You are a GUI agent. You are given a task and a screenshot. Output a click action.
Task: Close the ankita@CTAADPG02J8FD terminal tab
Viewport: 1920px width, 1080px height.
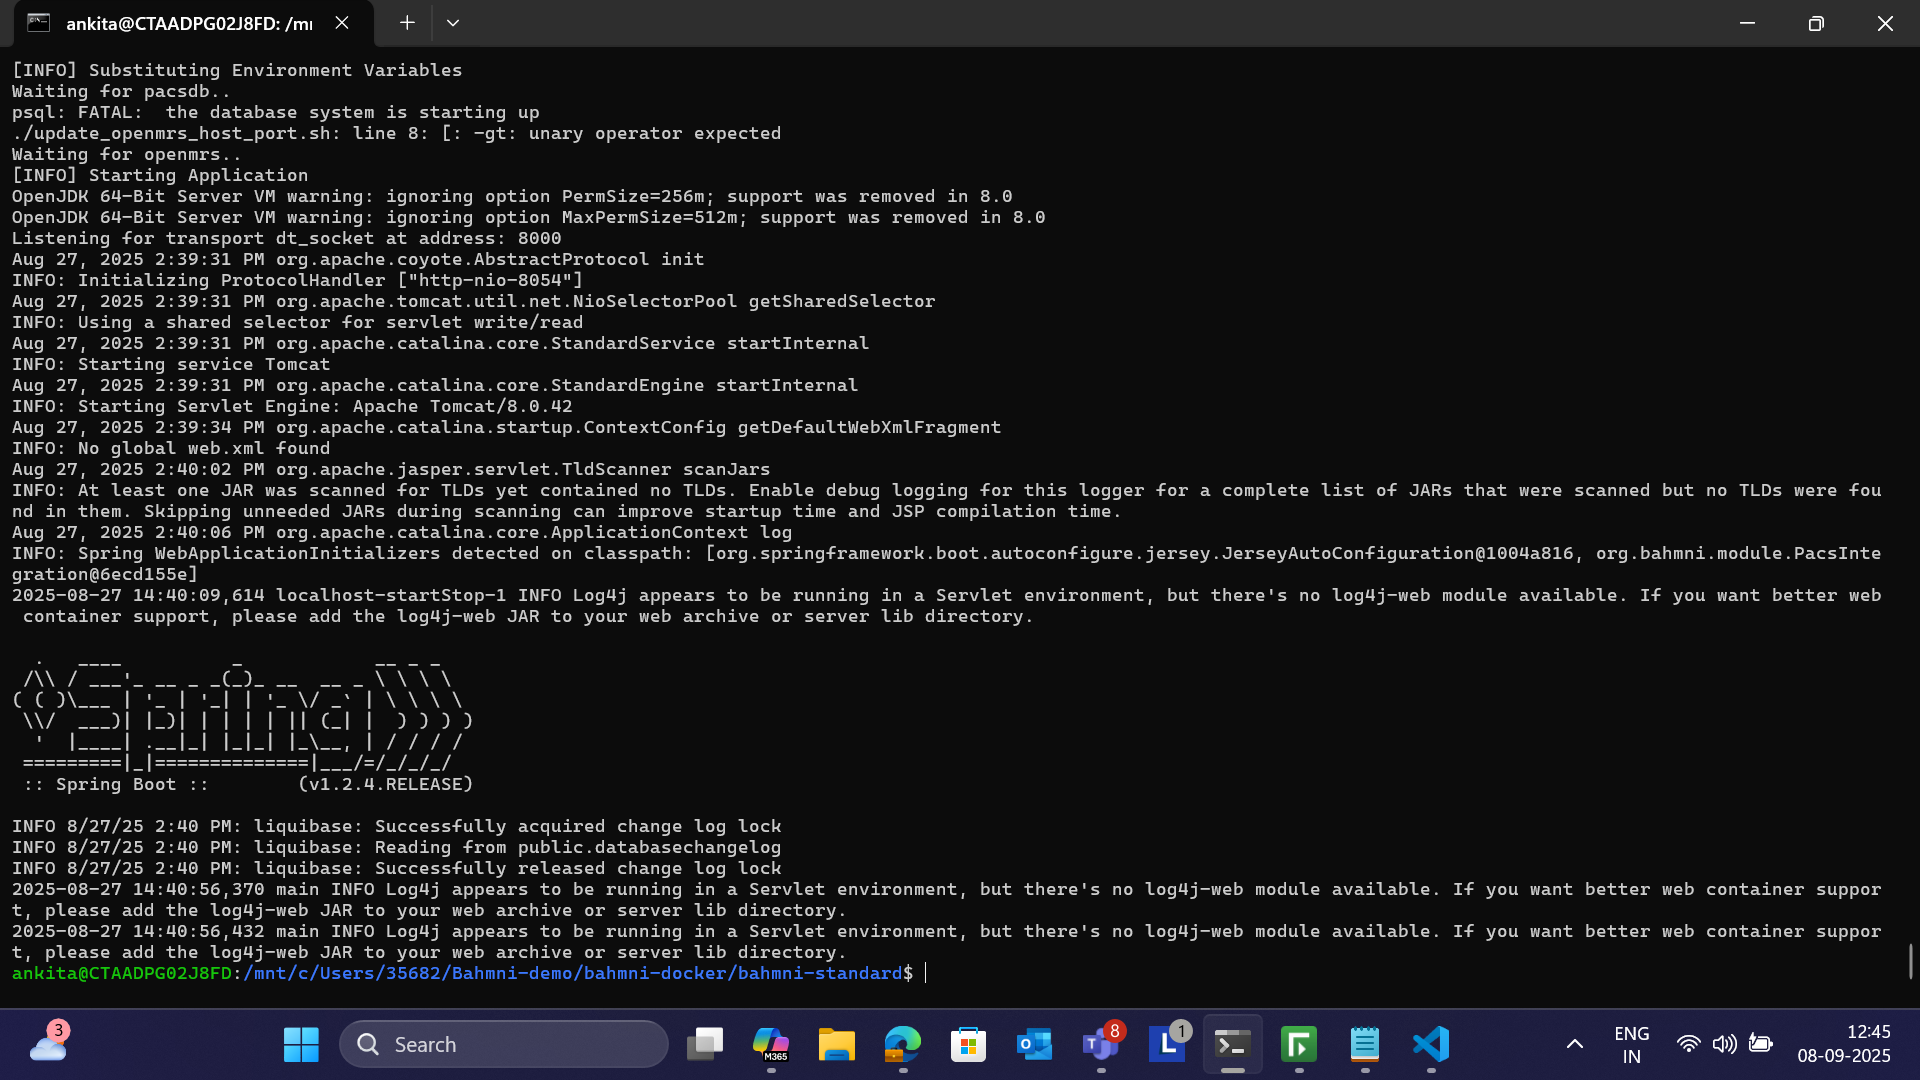[x=342, y=23]
